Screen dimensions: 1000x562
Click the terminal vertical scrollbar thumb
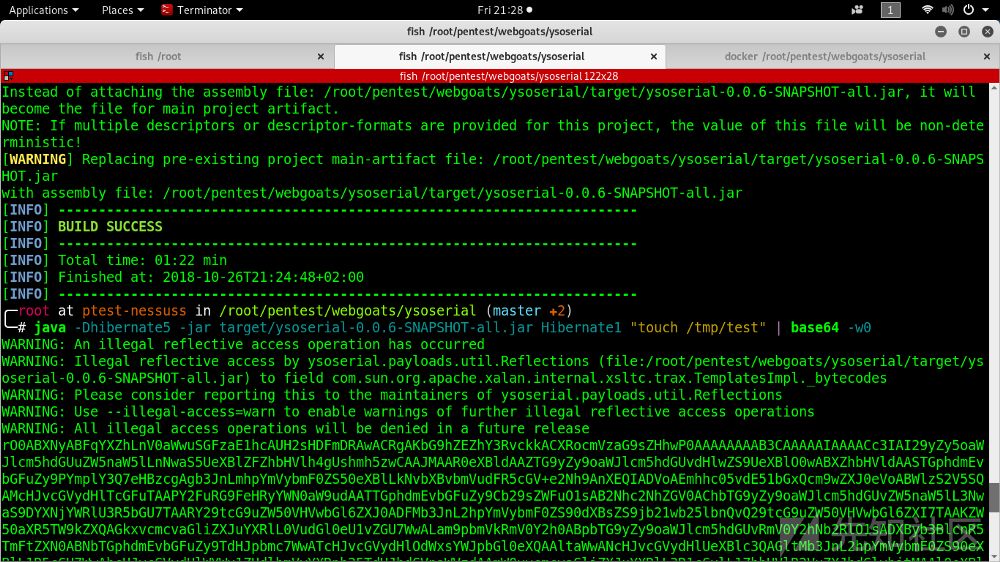994,498
